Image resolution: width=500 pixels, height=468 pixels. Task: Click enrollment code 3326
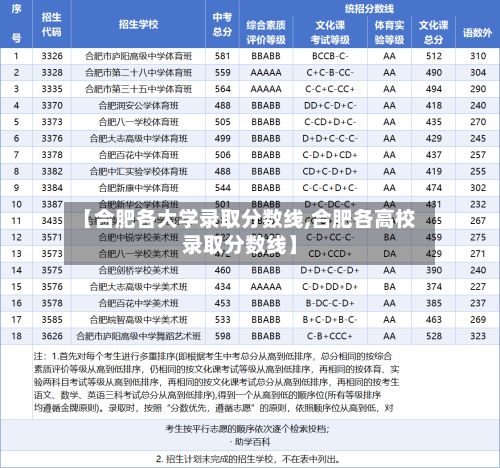pyautogui.click(x=52, y=56)
